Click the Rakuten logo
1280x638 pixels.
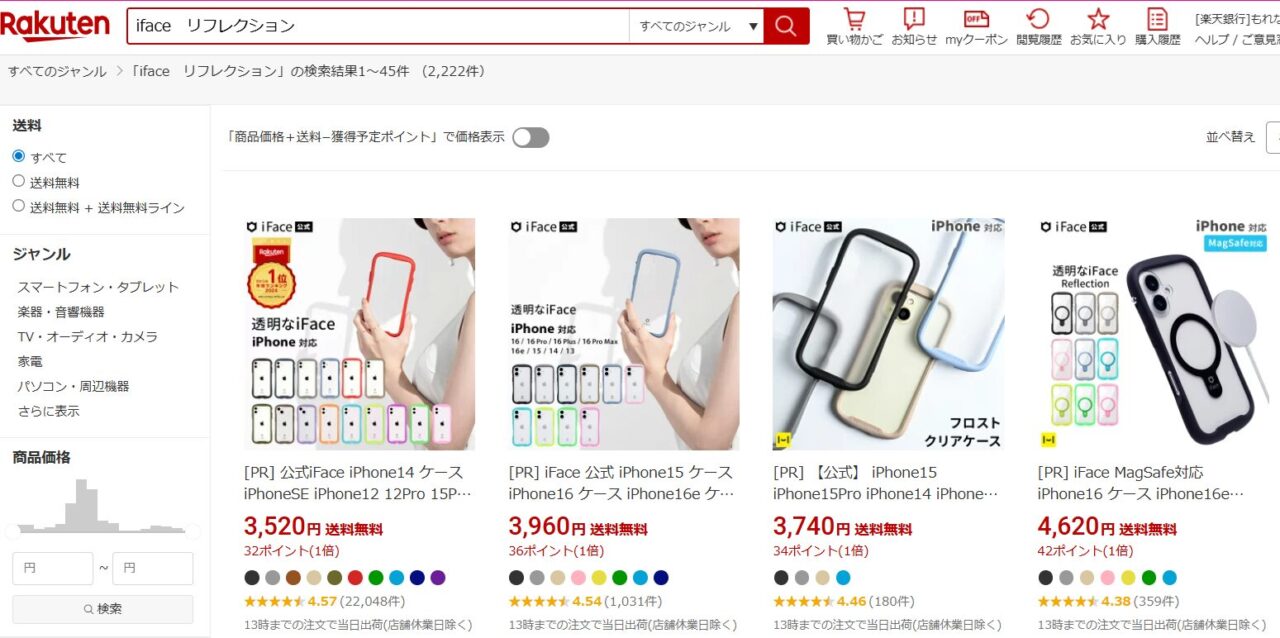point(54,26)
